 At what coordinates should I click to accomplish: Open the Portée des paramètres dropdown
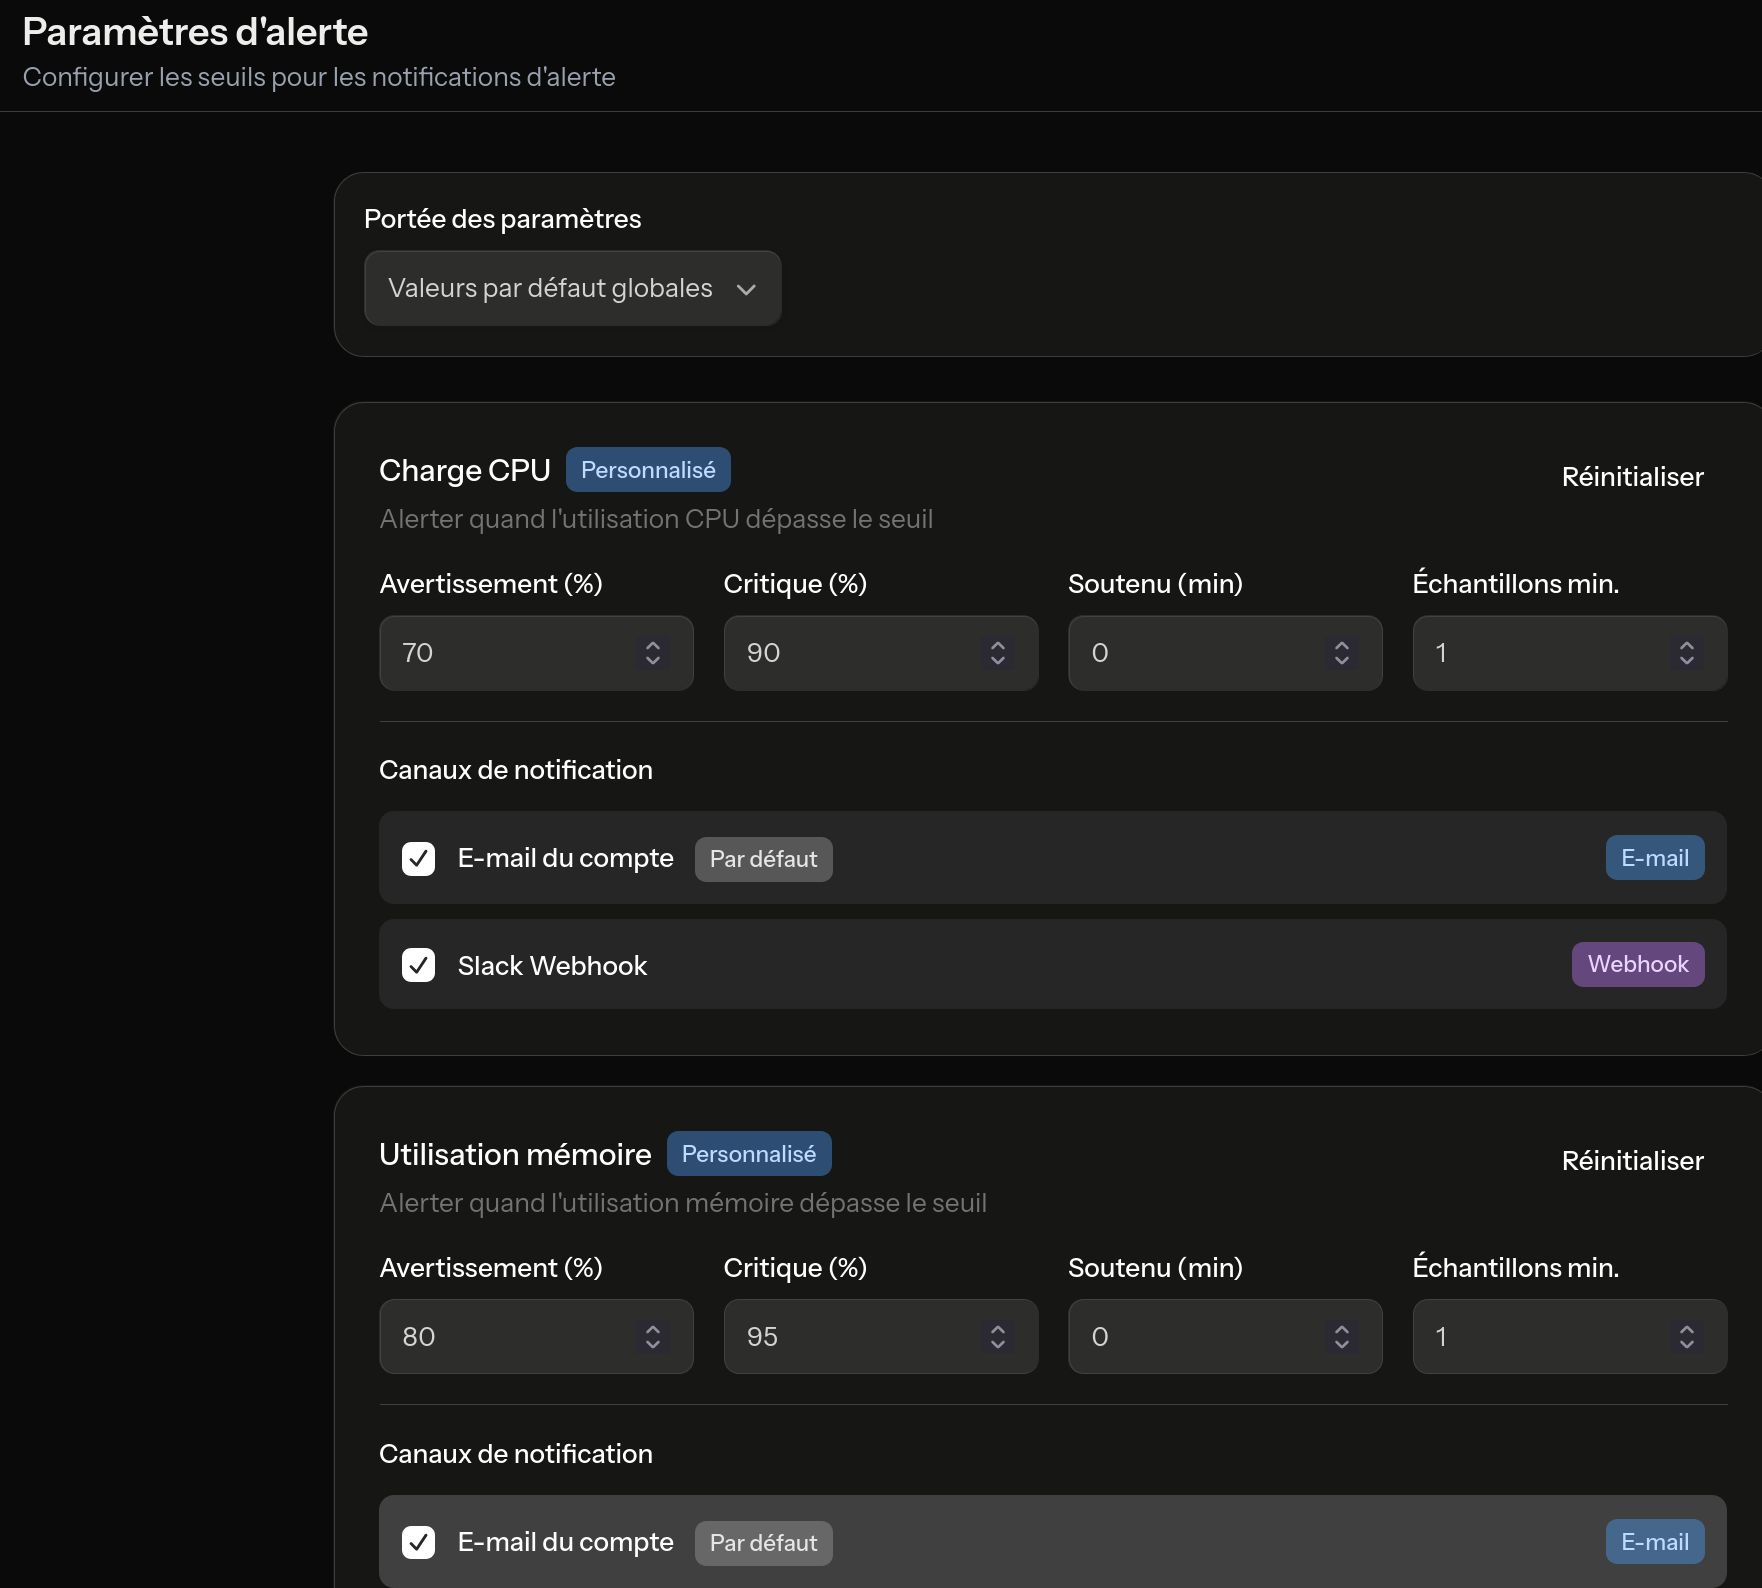(x=572, y=288)
